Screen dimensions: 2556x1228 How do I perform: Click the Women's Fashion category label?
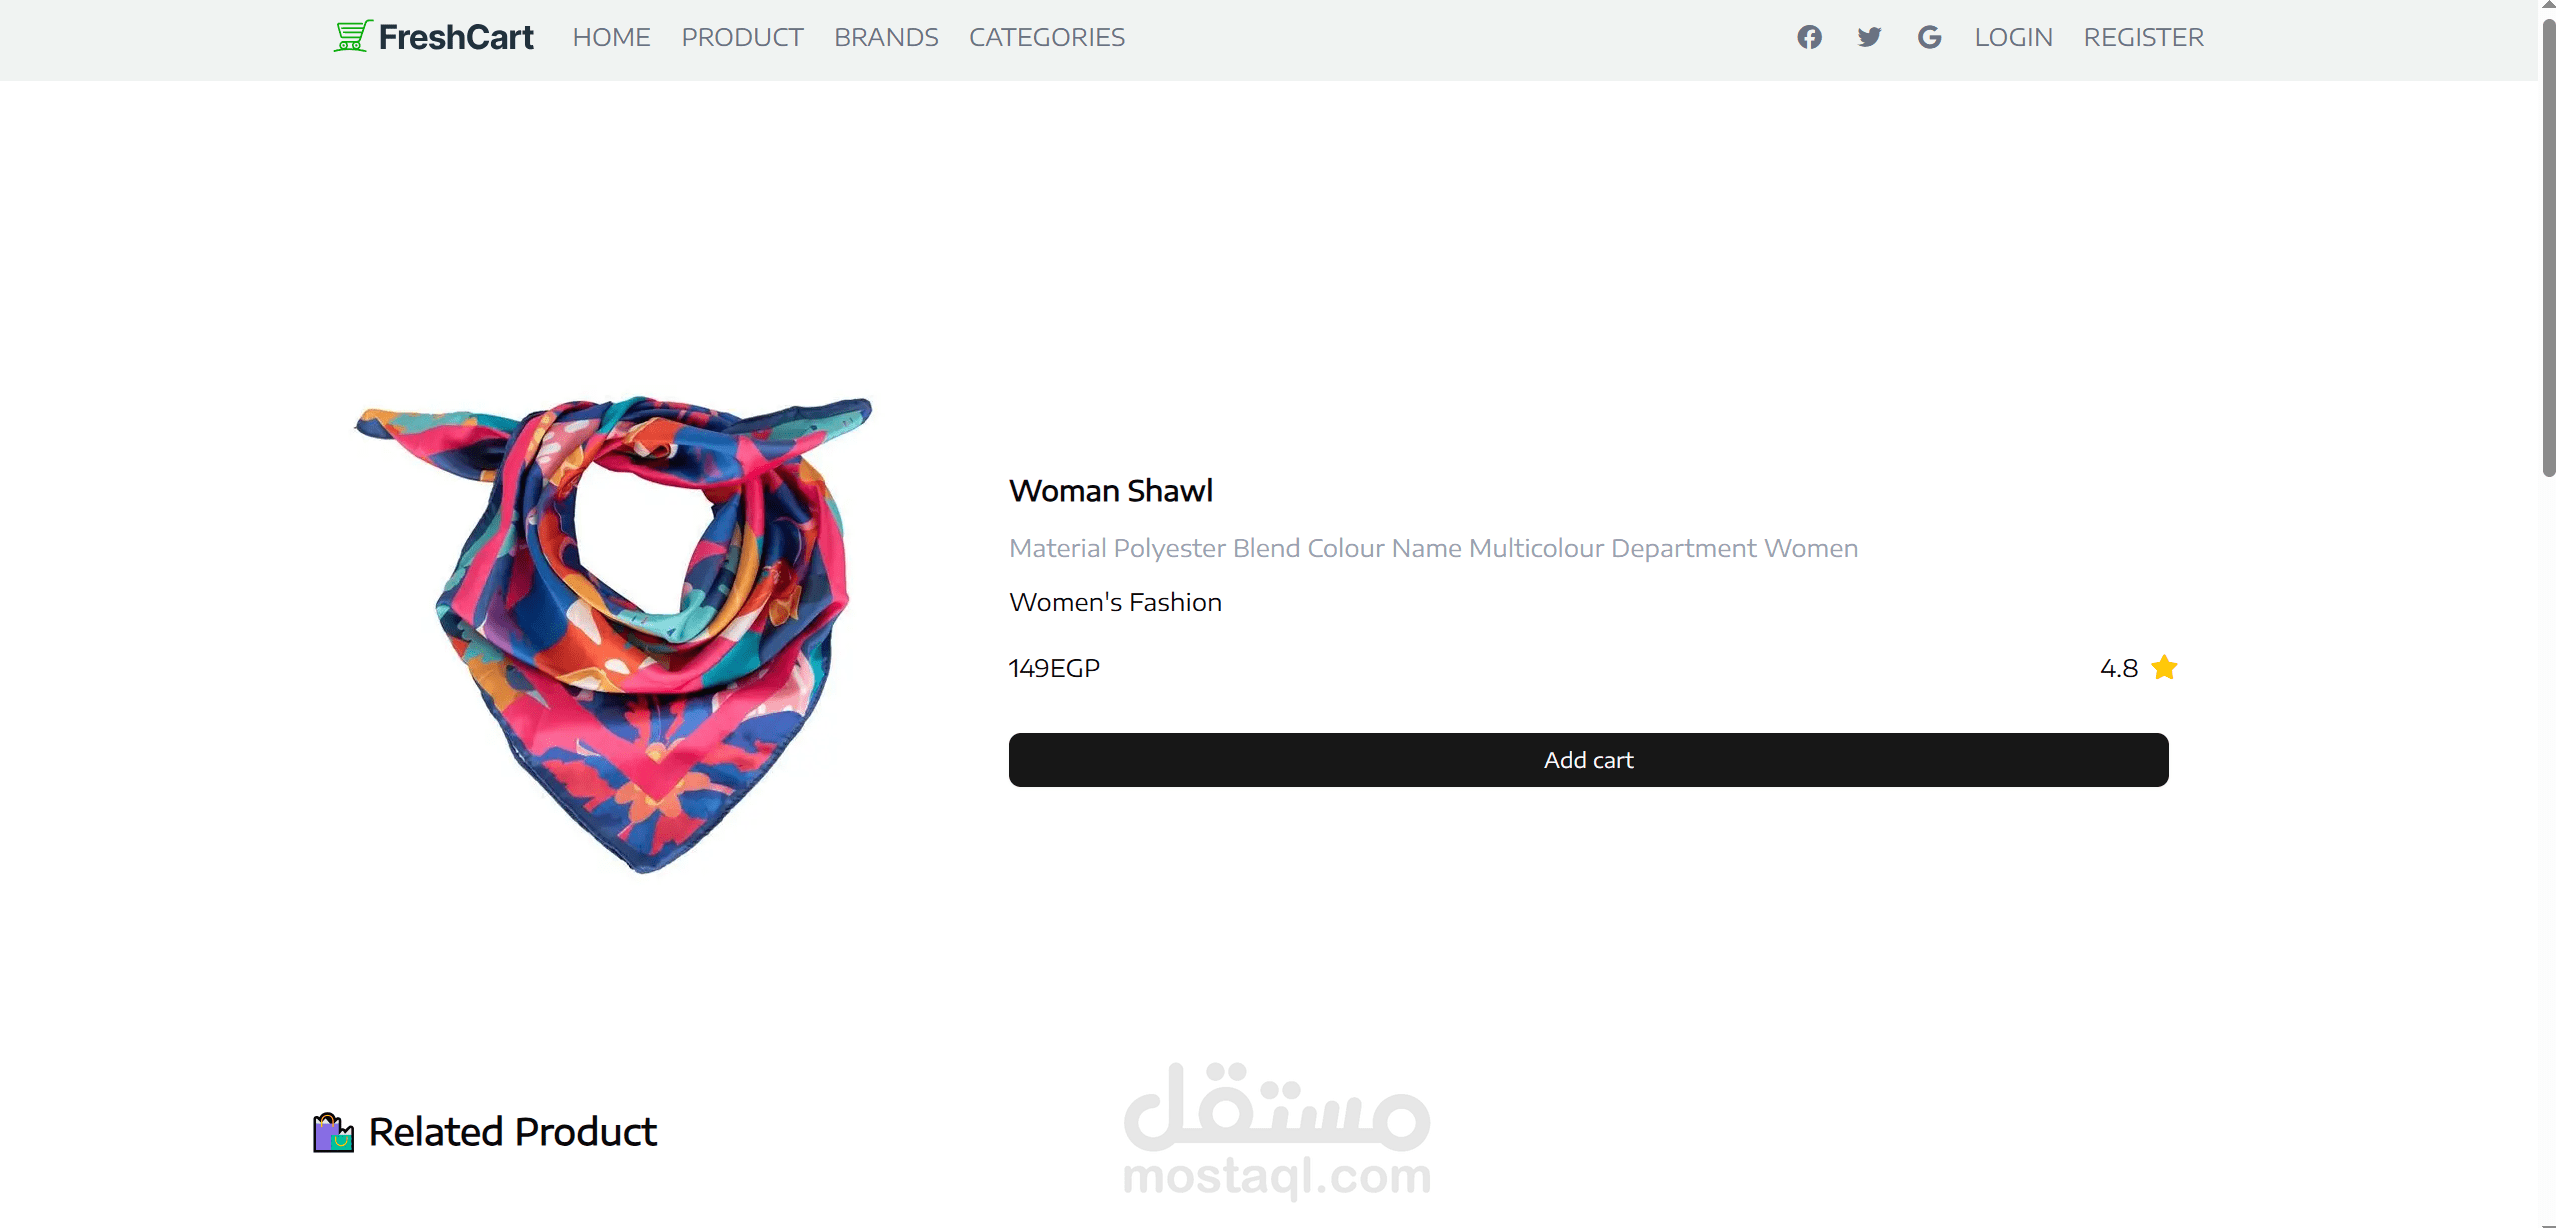1115,602
